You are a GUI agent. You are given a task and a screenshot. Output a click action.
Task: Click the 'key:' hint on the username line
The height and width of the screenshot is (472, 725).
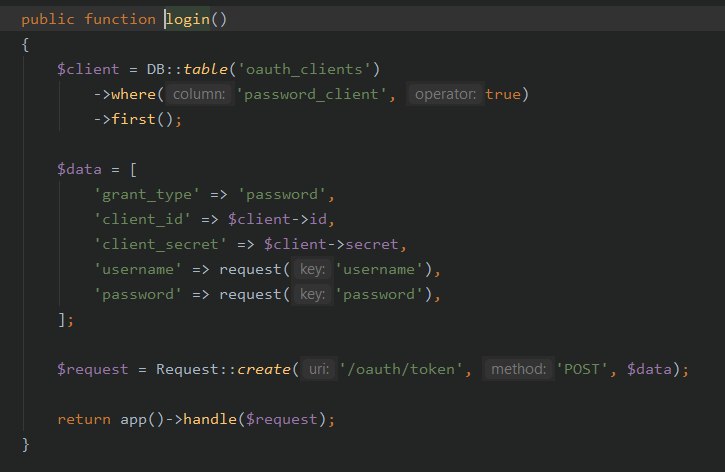(313, 269)
